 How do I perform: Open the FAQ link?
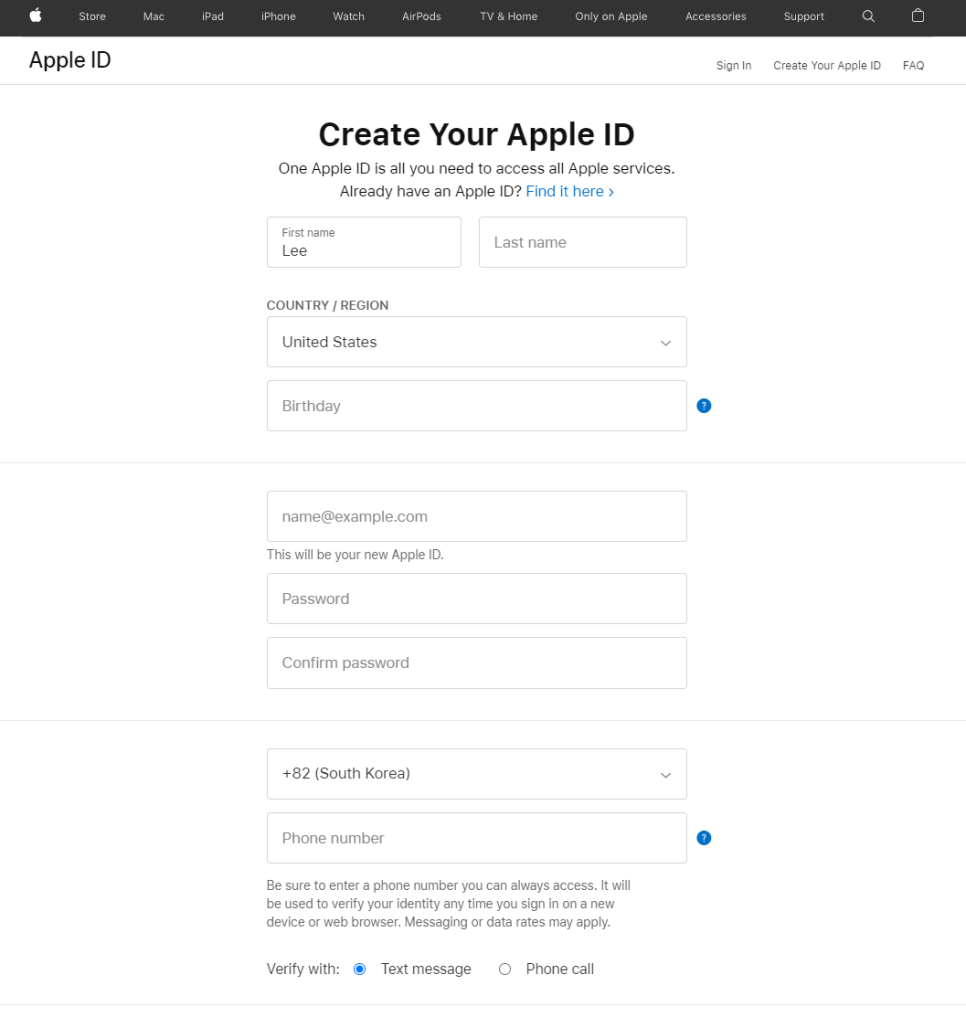click(913, 65)
